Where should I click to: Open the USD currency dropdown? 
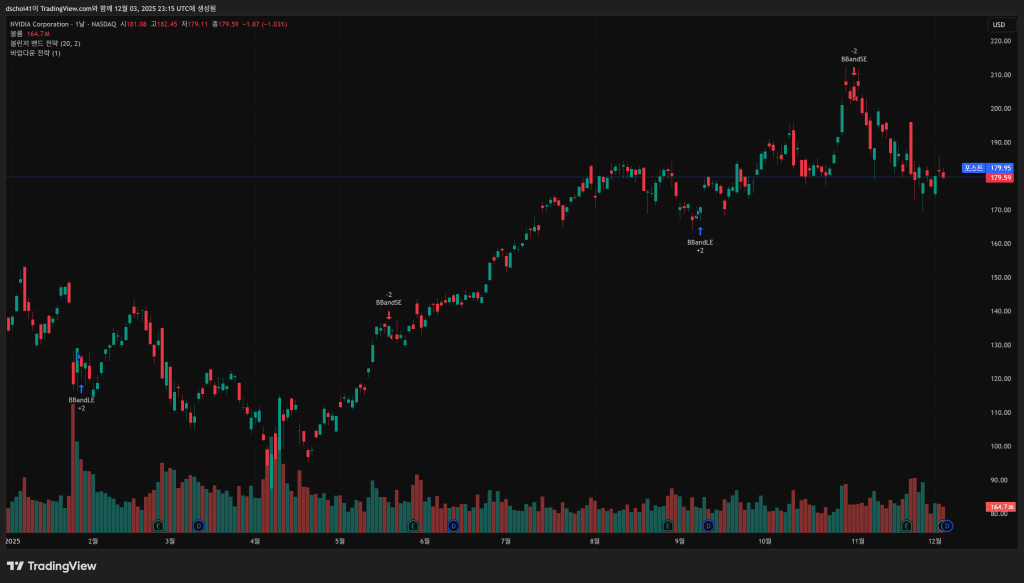click(x=998, y=24)
